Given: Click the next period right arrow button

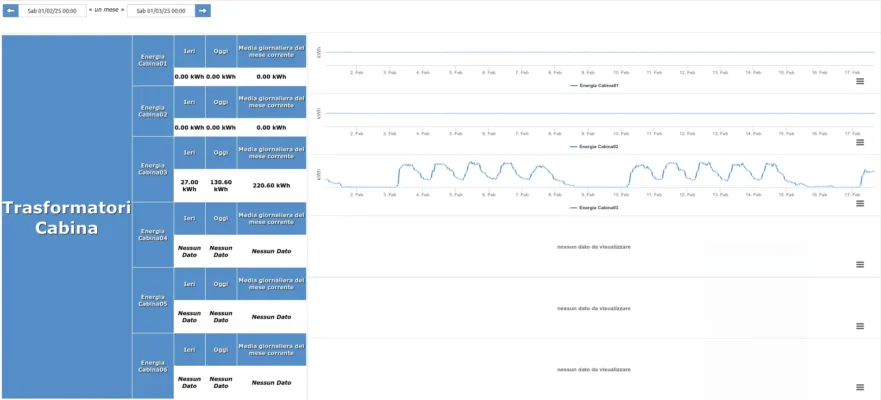Looking at the screenshot, I should pos(203,10).
